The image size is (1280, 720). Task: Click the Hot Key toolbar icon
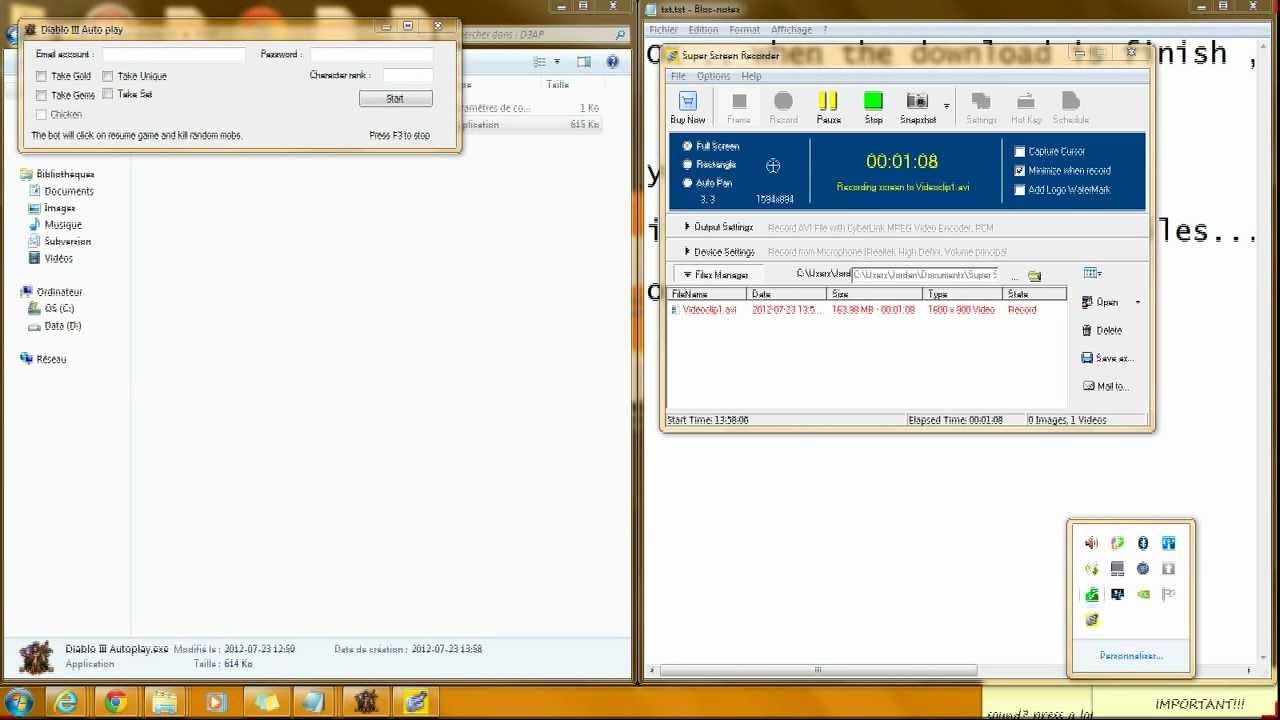click(x=1026, y=101)
